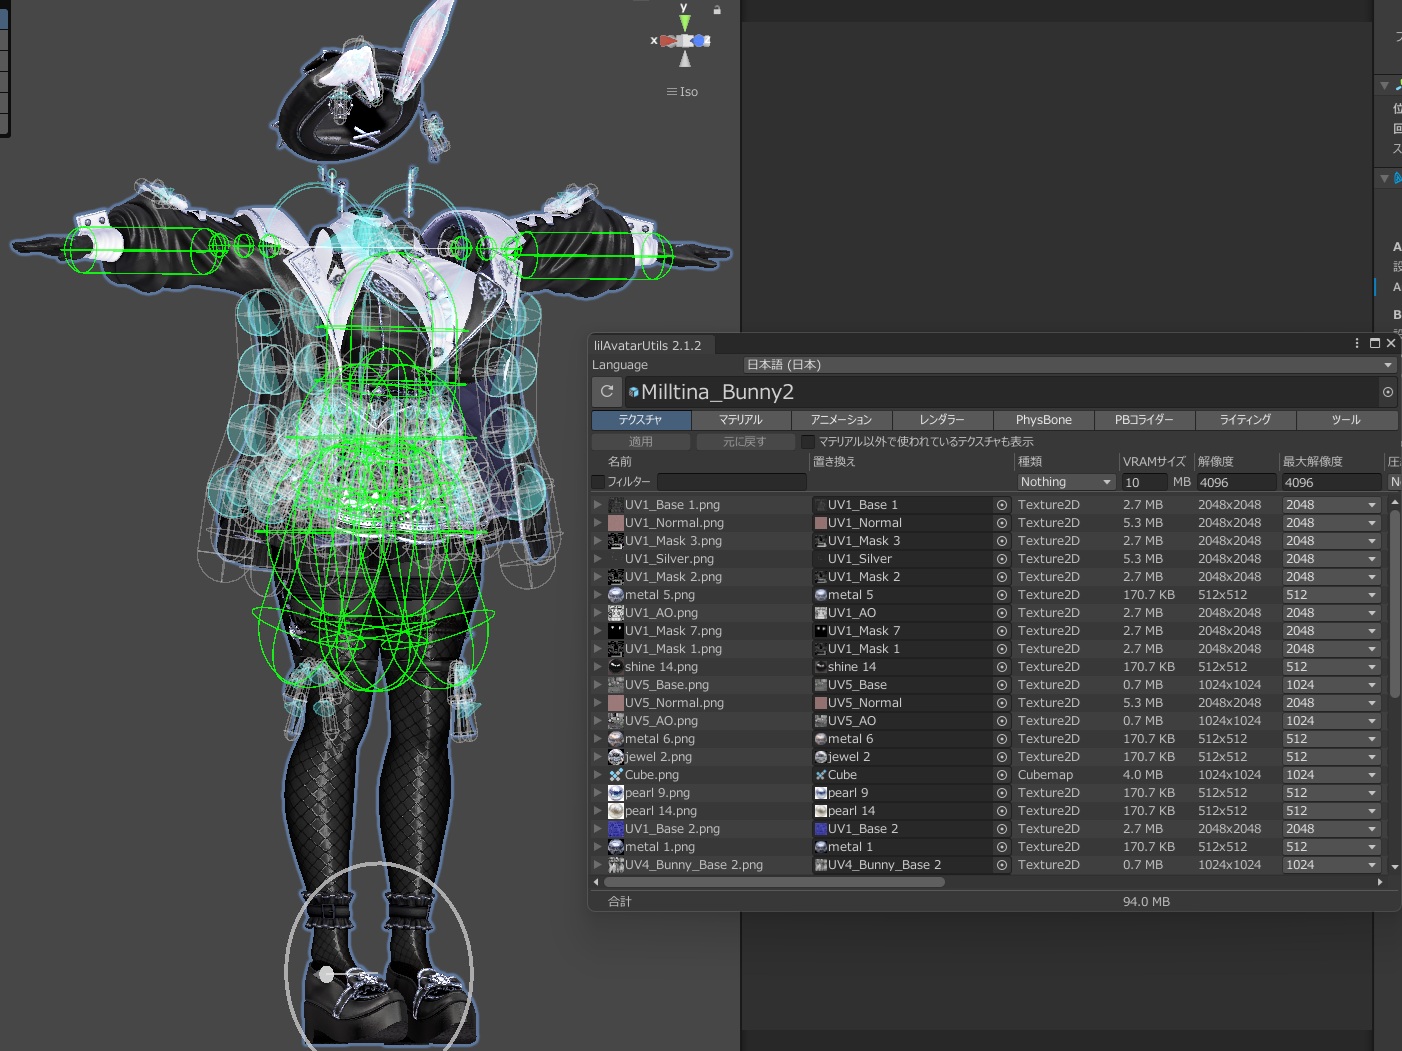Switch to the PhysBone tab
This screenshot has width=1402, height=1051.
point(1043,420)
